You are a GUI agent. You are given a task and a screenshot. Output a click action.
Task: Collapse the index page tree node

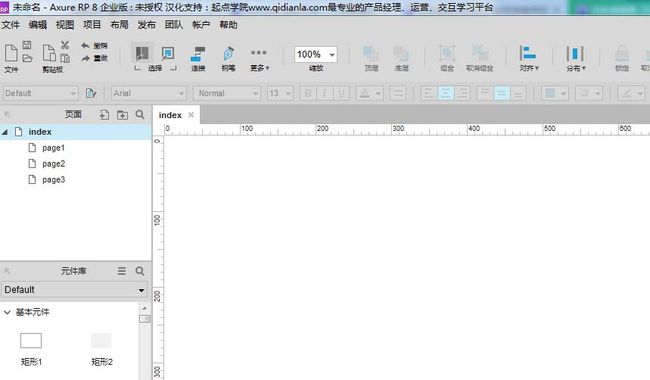coord(5,132)
